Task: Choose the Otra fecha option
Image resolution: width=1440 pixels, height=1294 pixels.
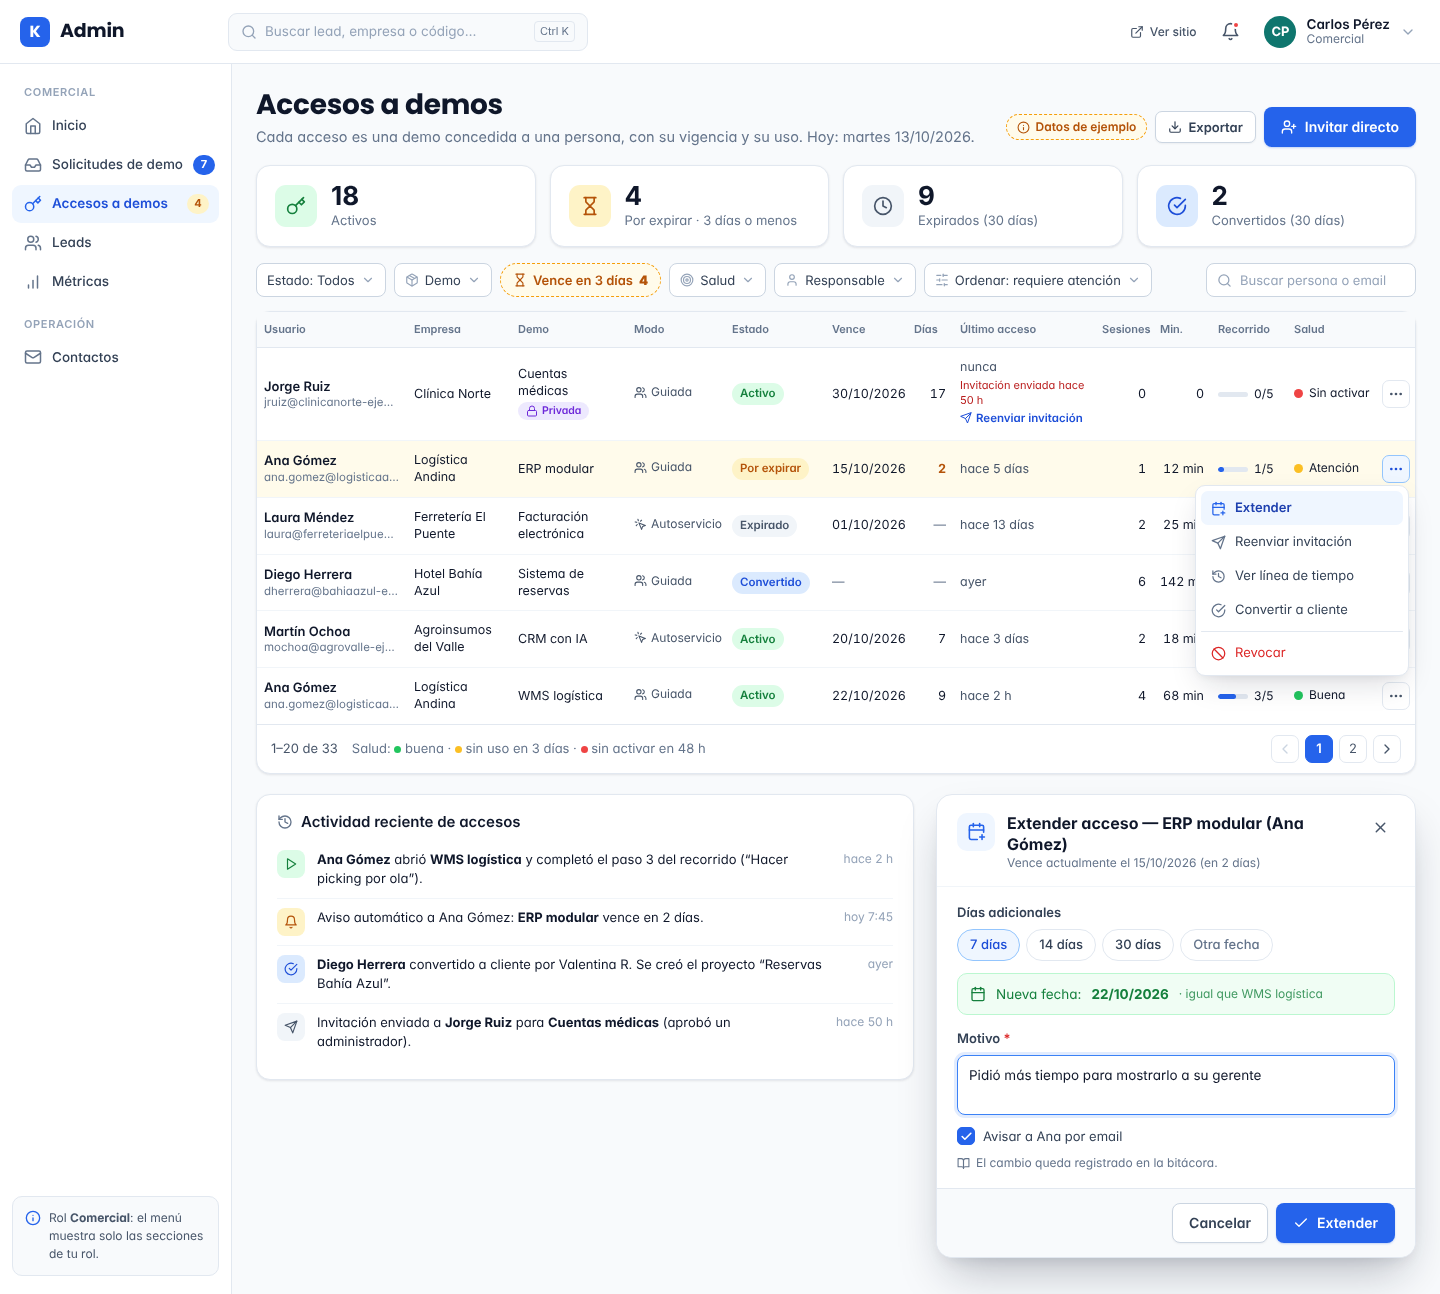Action: click(1226, 945)
